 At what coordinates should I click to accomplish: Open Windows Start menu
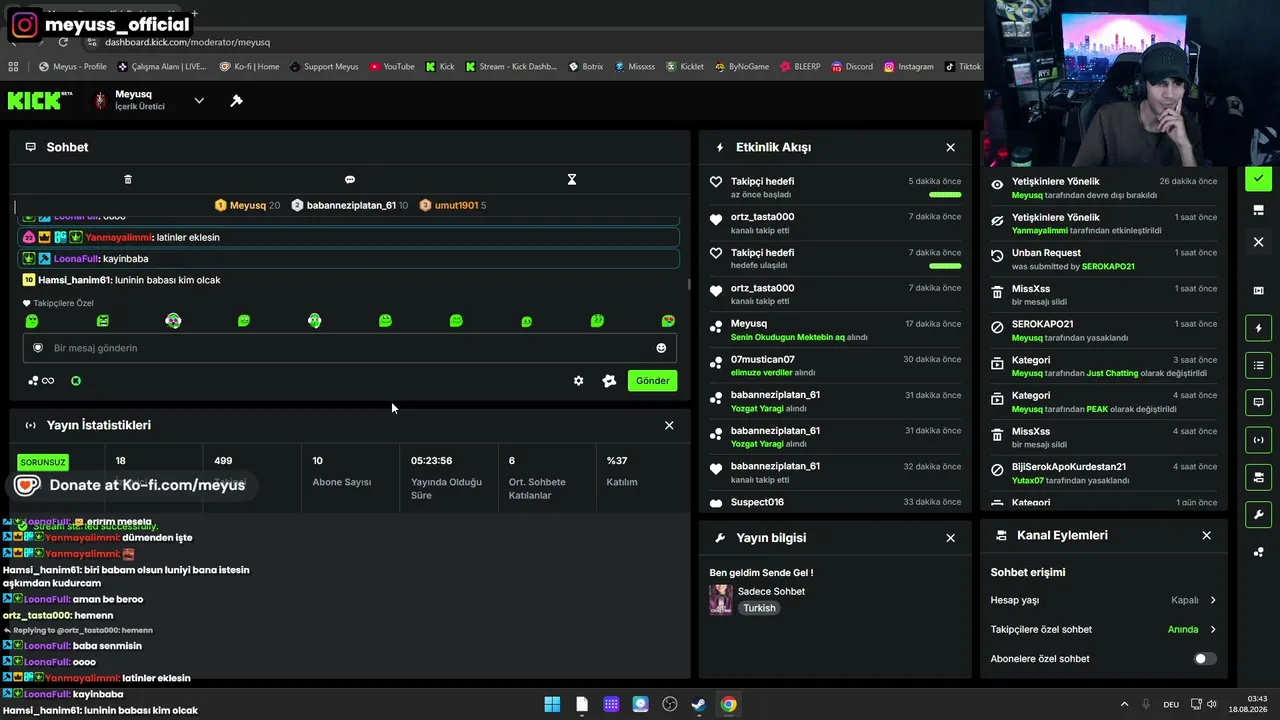point(552,704)
